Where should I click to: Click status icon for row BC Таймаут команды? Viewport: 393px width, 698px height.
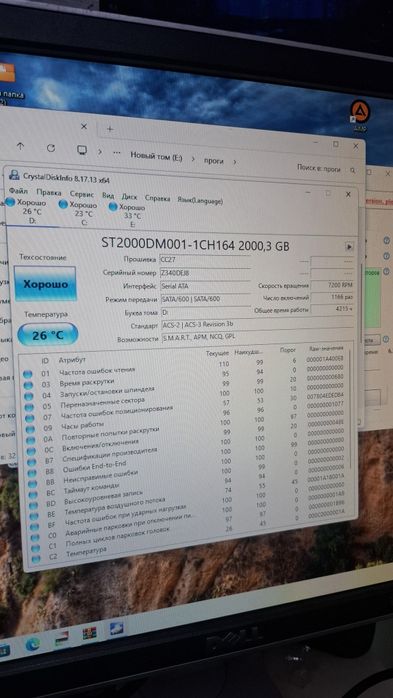33,495
